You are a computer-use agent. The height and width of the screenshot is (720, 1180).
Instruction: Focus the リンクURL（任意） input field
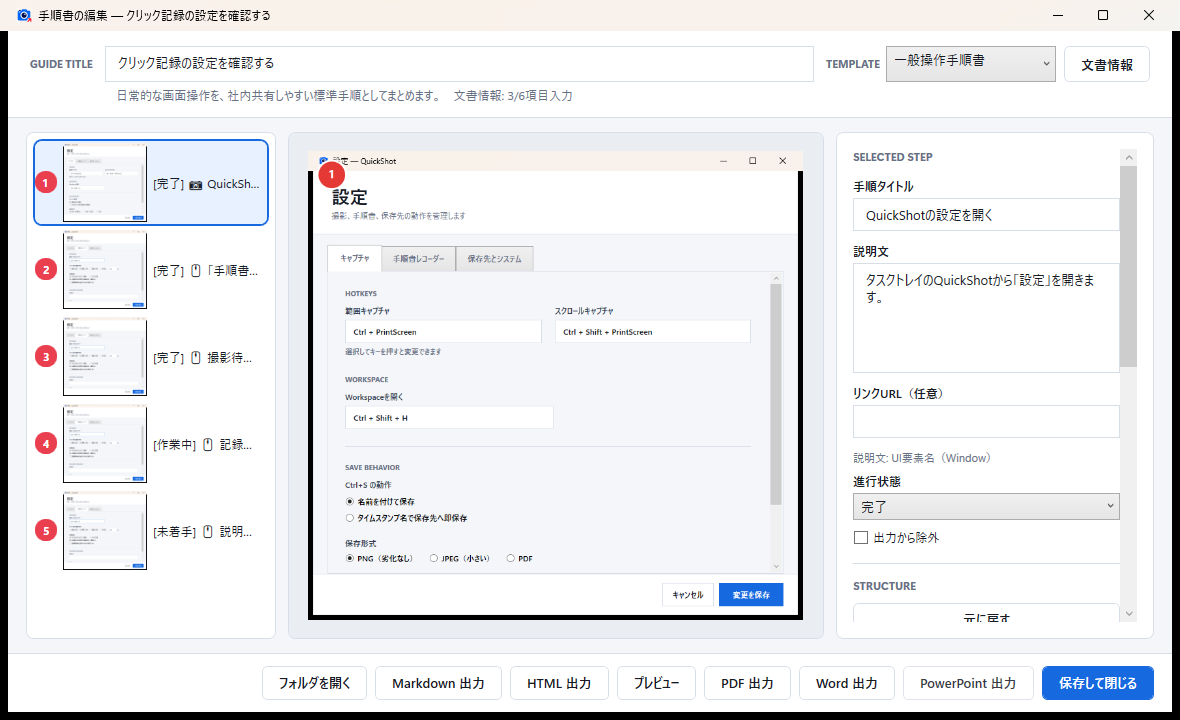(x=986, y=421)
